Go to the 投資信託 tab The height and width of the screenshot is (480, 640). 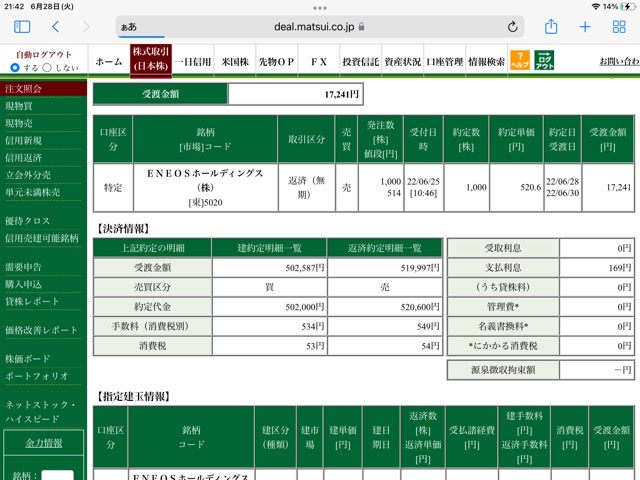361,62
